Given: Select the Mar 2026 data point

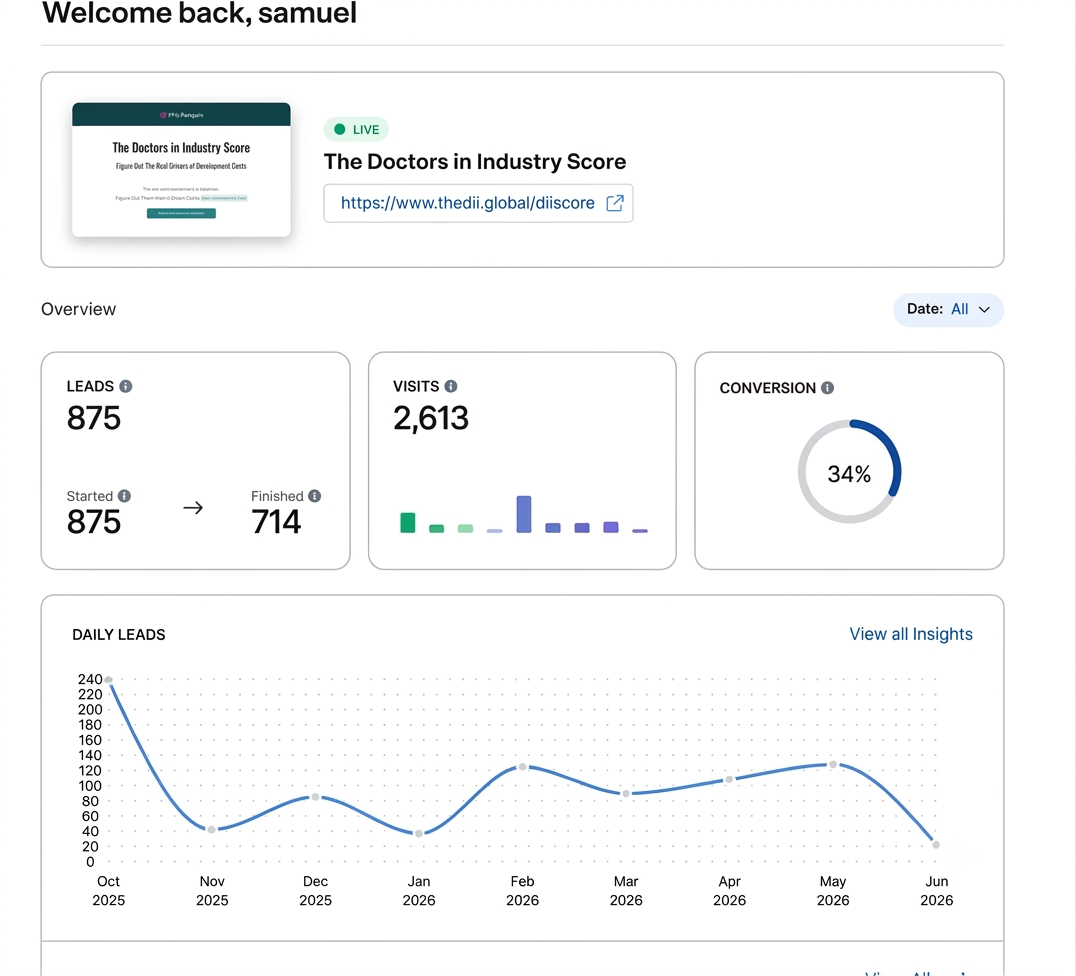Looking at the screenshot, I should (626, 793).
